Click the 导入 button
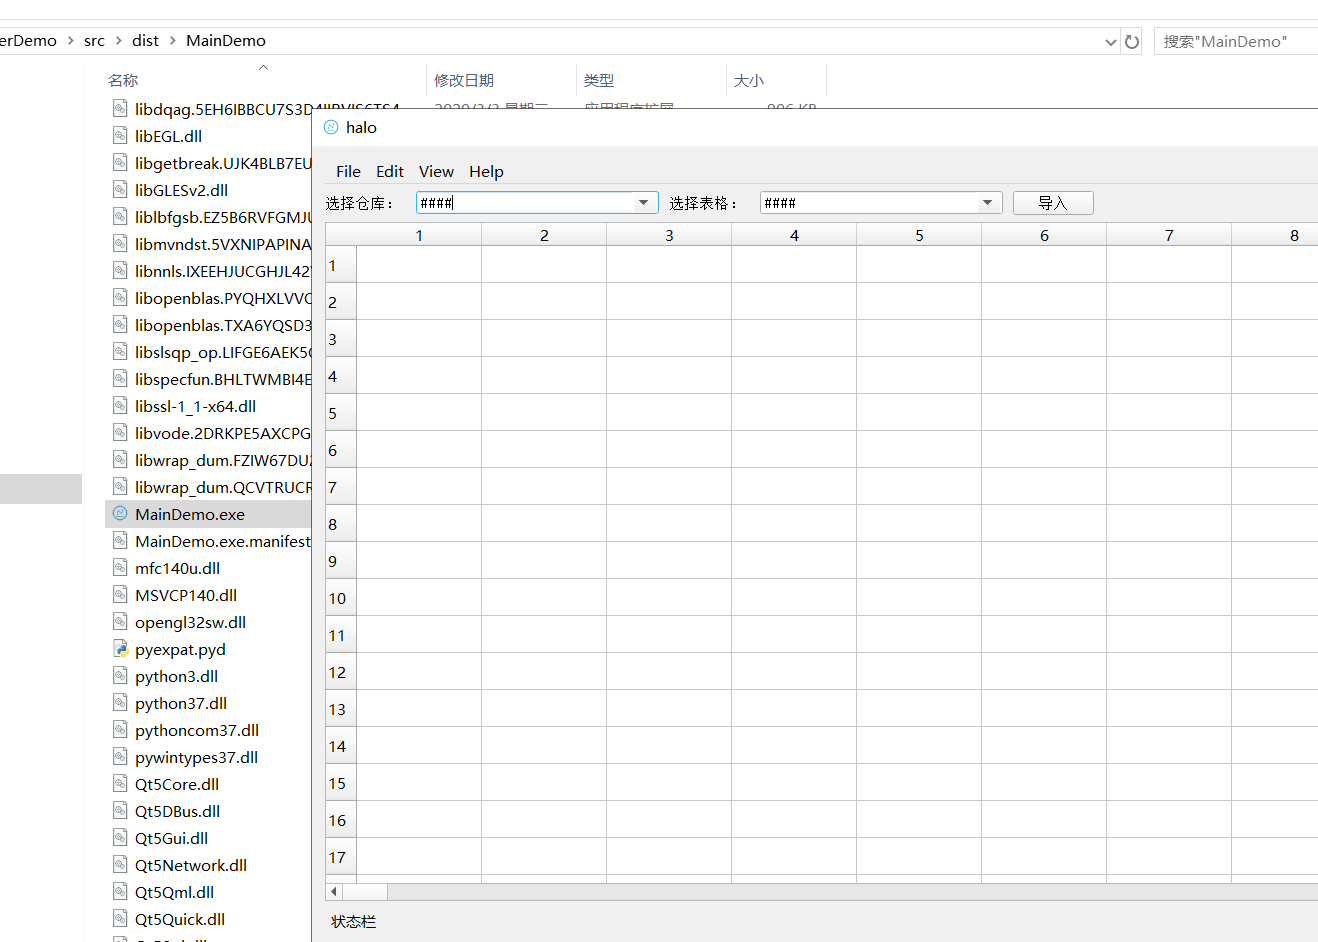Image resolution: width=1318 pixels, height=942 pixels. (x=1053, y=203)
